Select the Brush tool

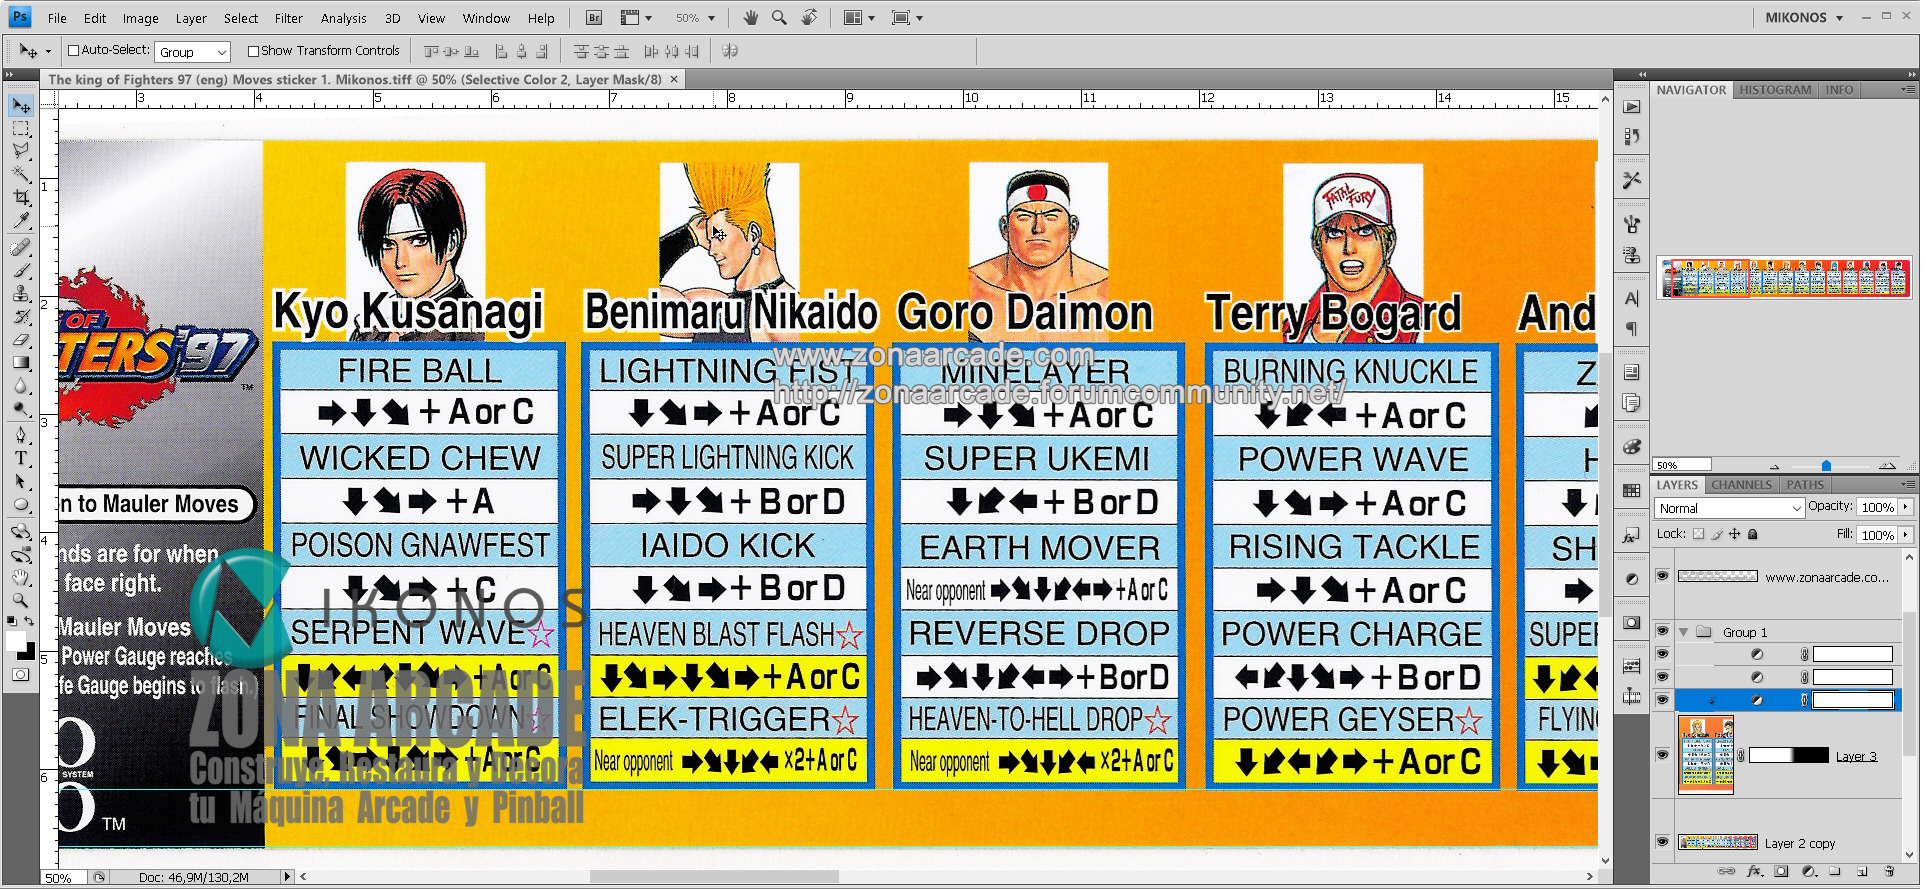21,270
